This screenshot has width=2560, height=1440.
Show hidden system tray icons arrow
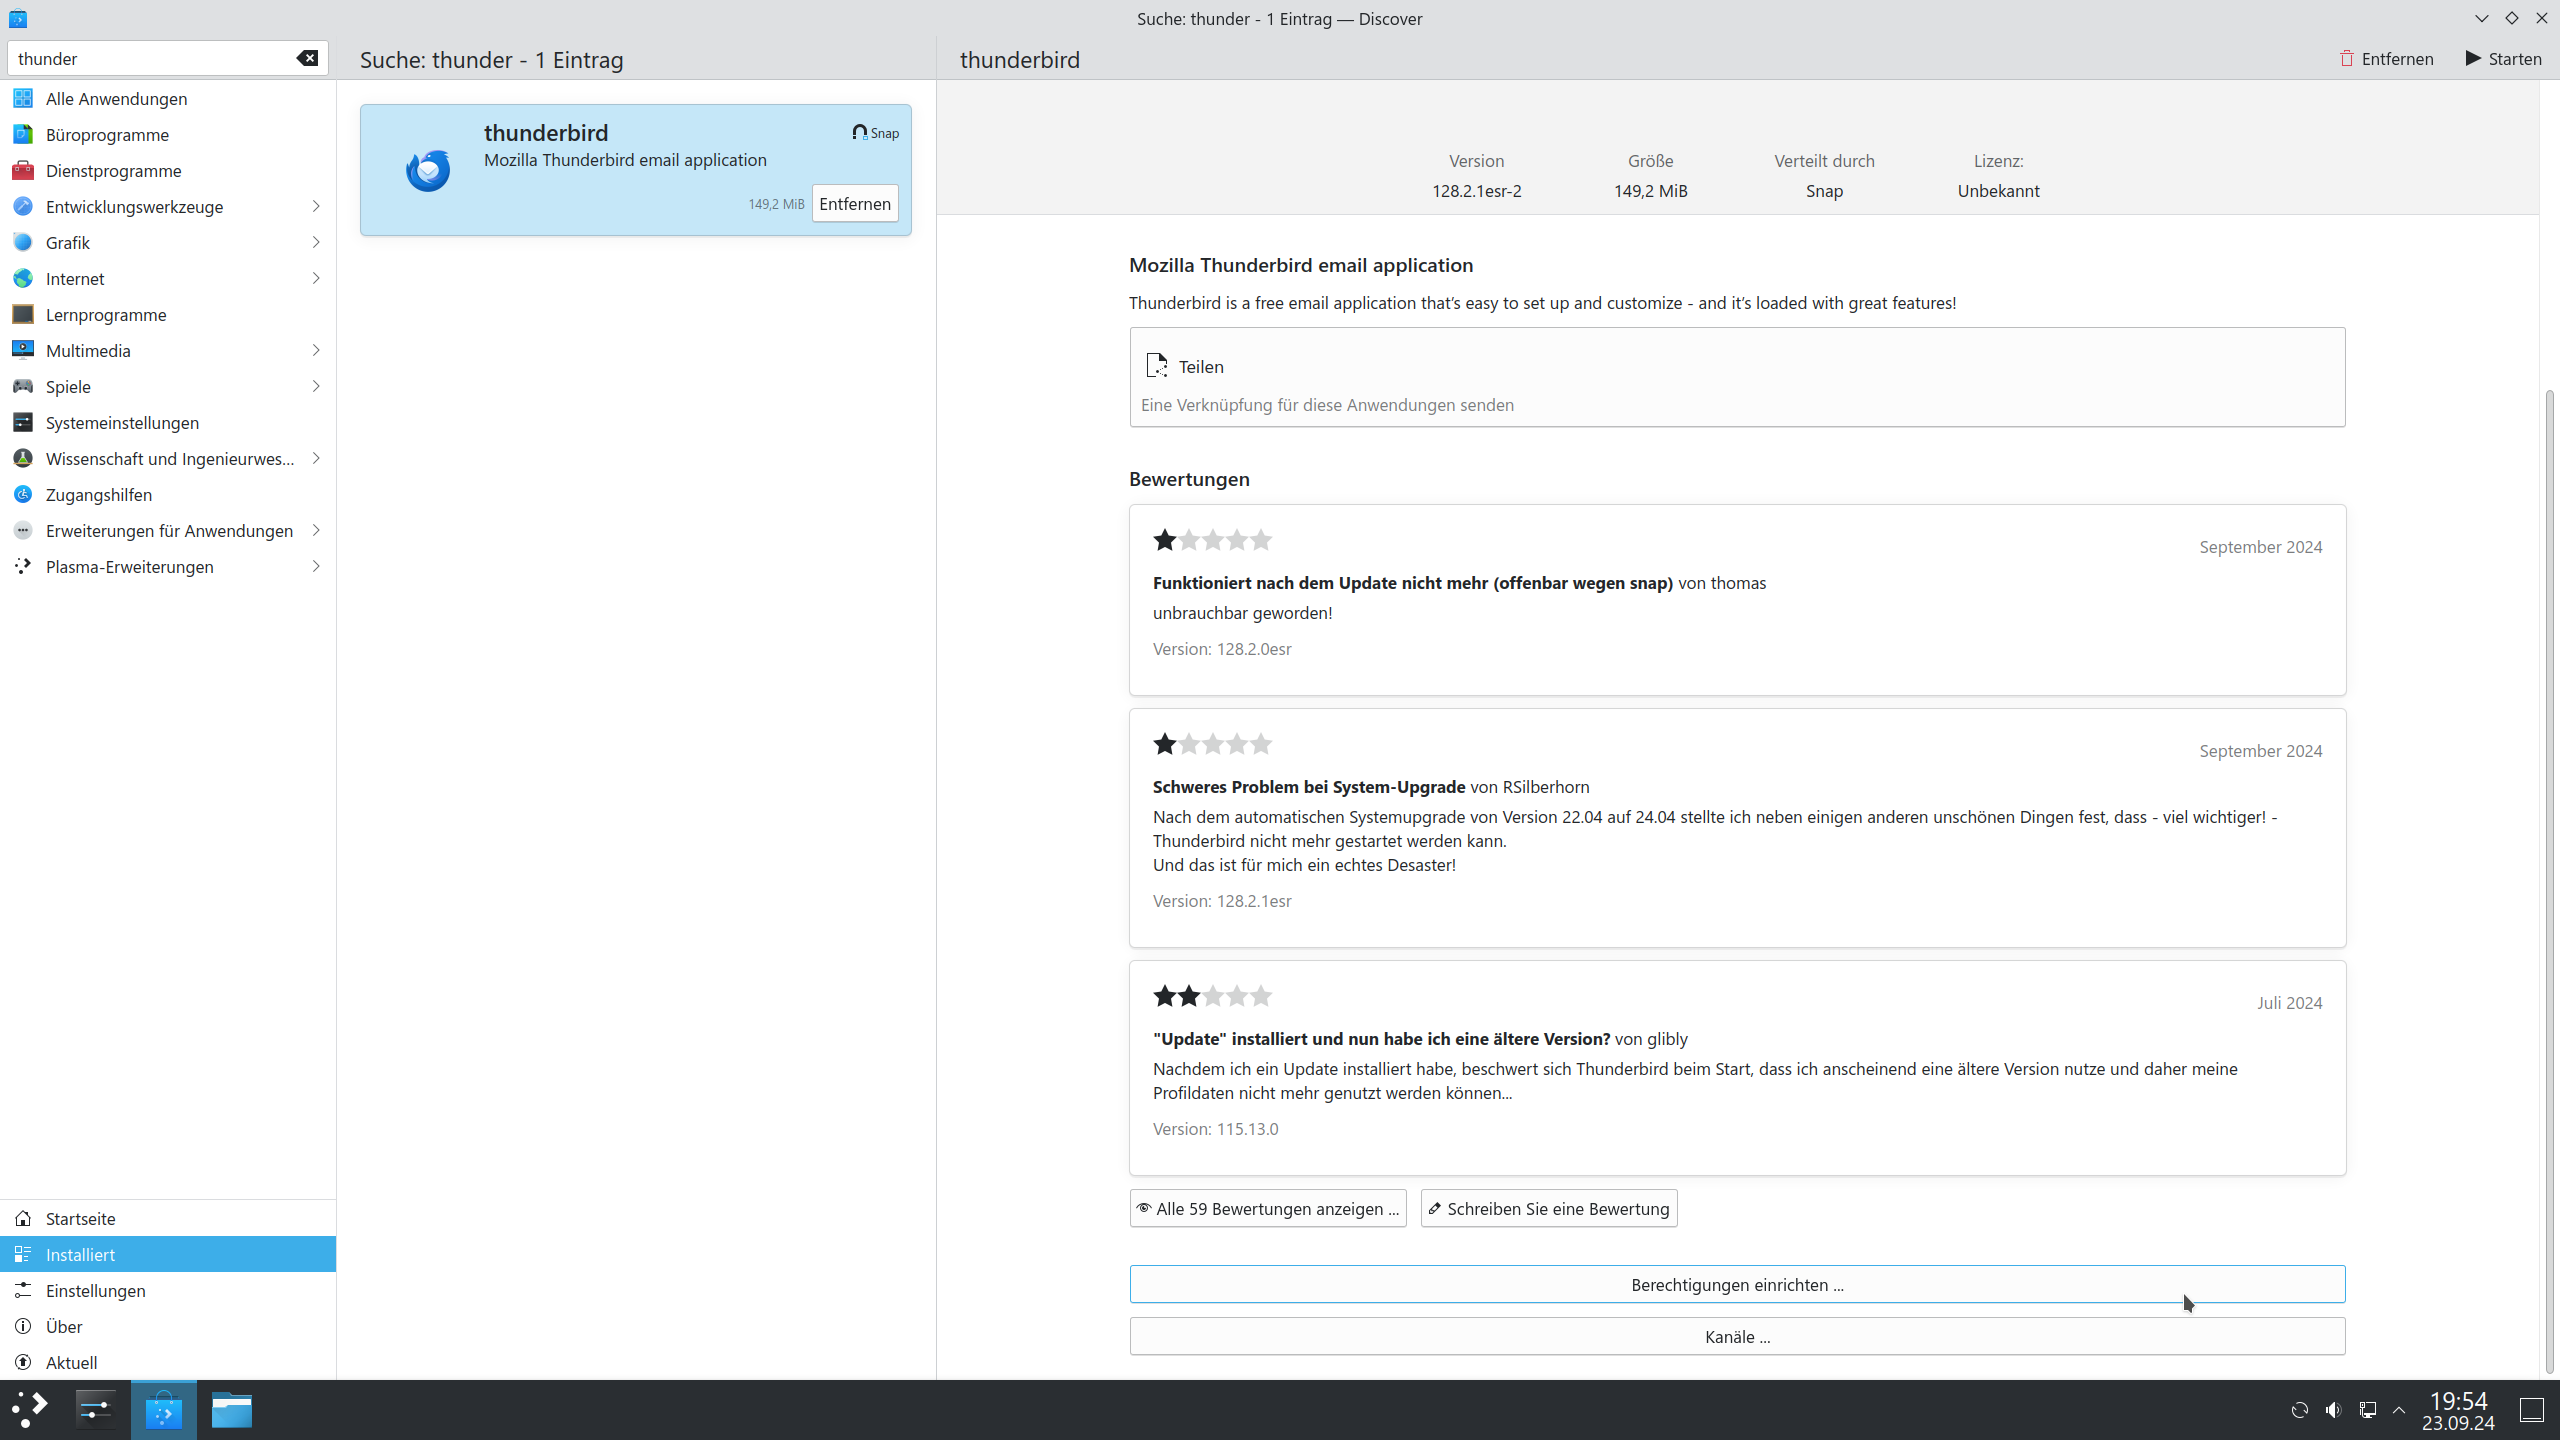pos(2399,1410)
